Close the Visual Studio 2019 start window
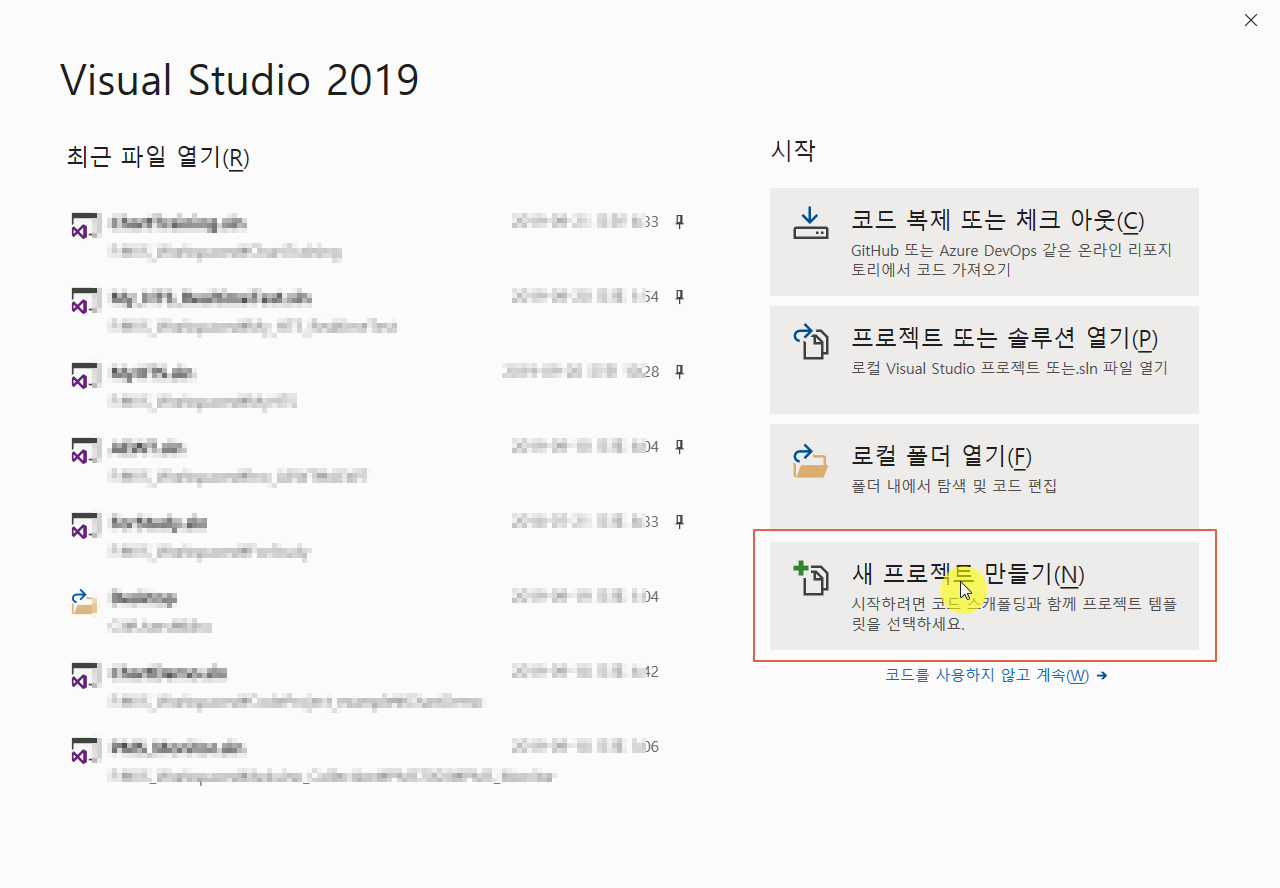Viewport: 1280px width, 888px height. pos(1251,20)
